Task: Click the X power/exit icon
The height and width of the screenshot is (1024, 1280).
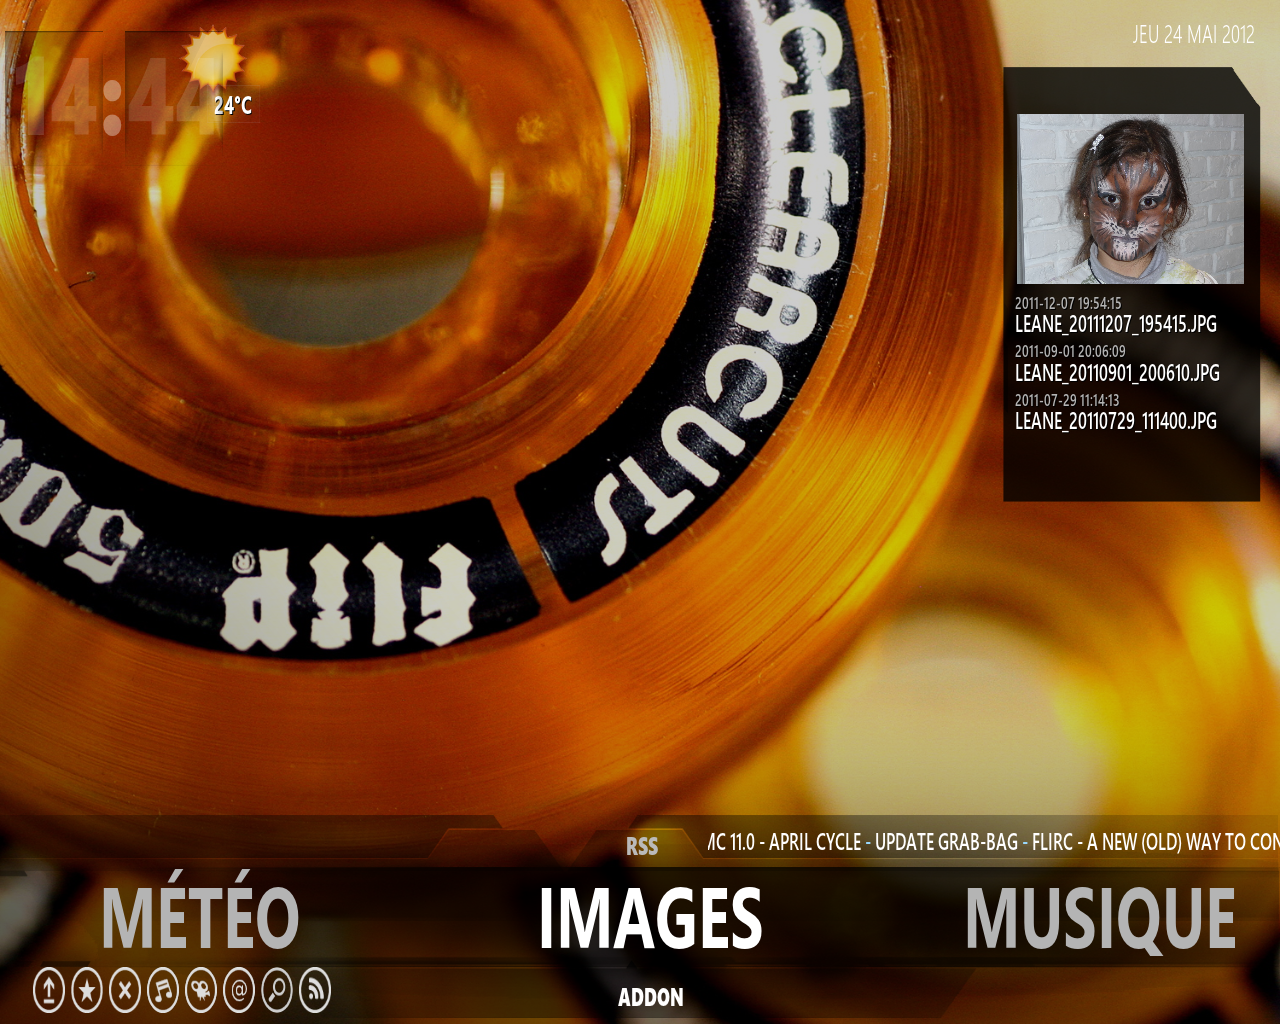Action: click(125, 991)
